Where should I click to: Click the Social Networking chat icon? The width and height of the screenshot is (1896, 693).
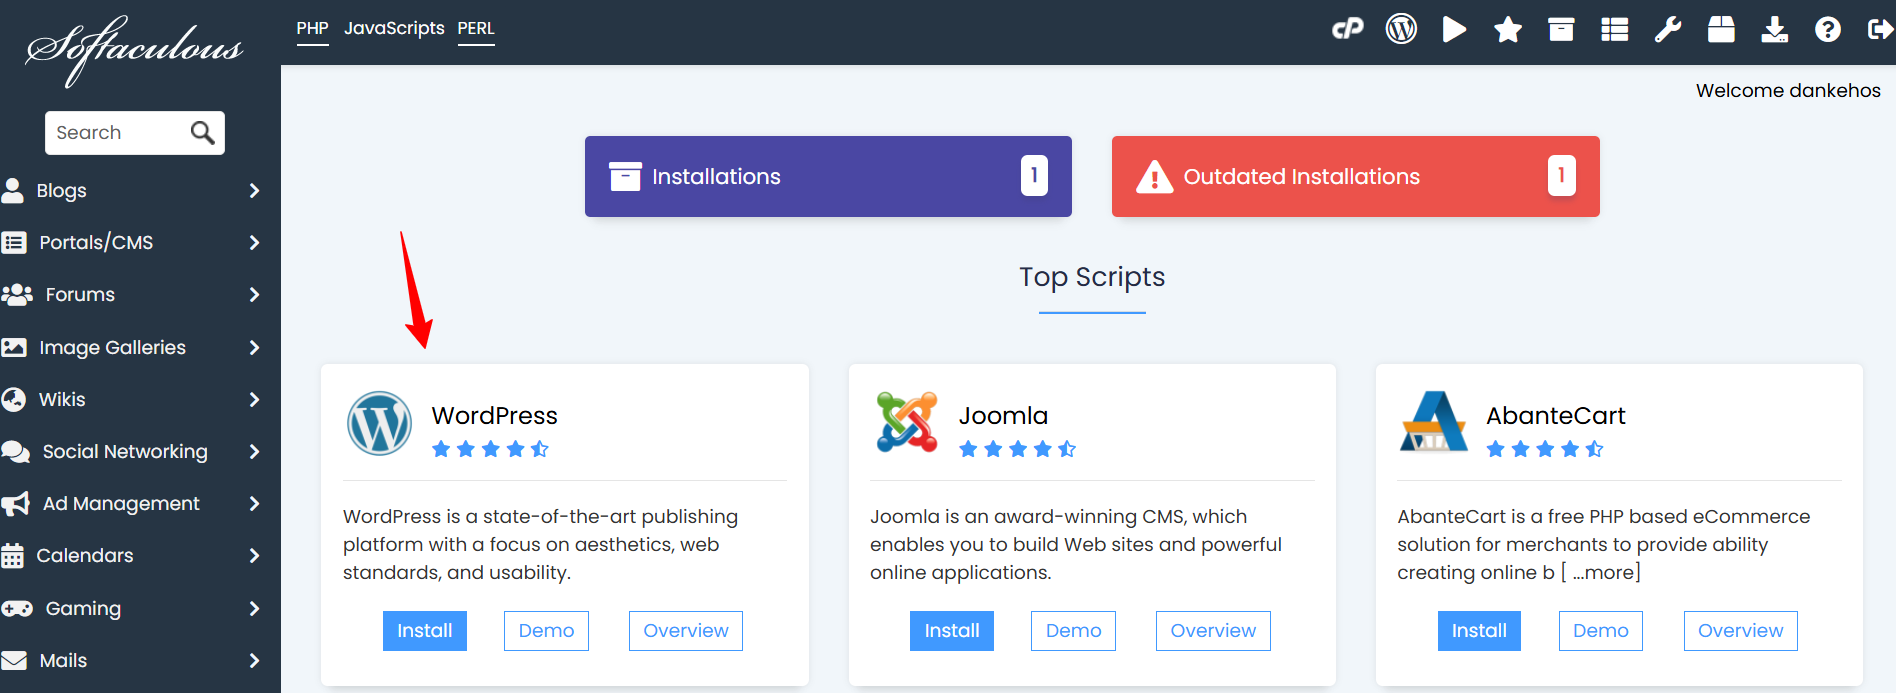(x=16, y=452)
